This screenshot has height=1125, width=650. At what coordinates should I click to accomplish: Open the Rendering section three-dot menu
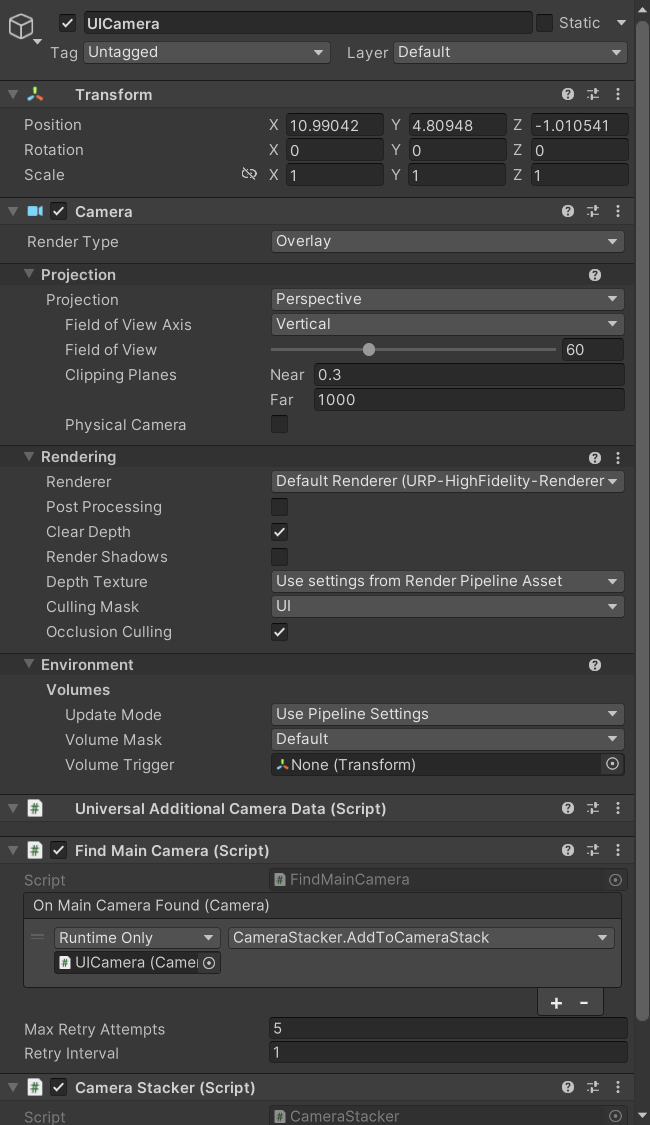[618, 458]
